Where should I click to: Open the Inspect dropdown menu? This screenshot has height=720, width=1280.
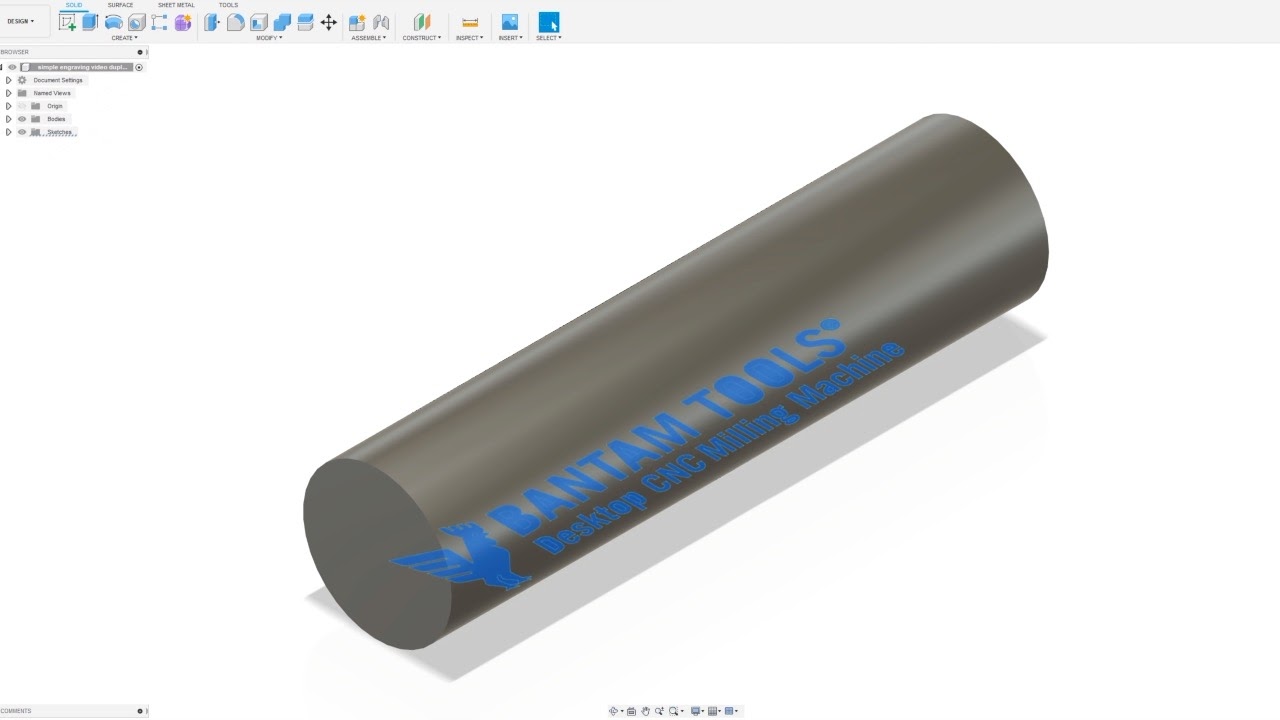pos(470,38)
